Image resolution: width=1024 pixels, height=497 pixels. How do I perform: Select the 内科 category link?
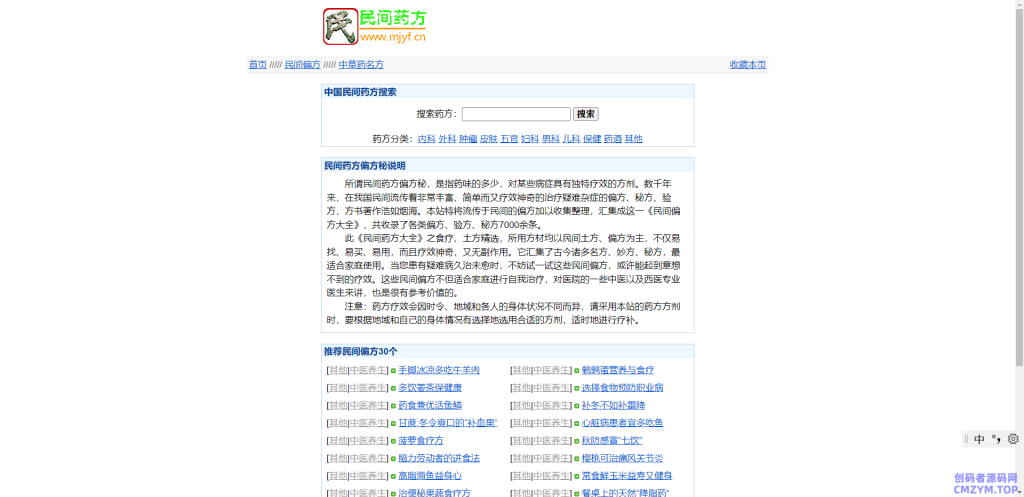(x=426, y=139)
